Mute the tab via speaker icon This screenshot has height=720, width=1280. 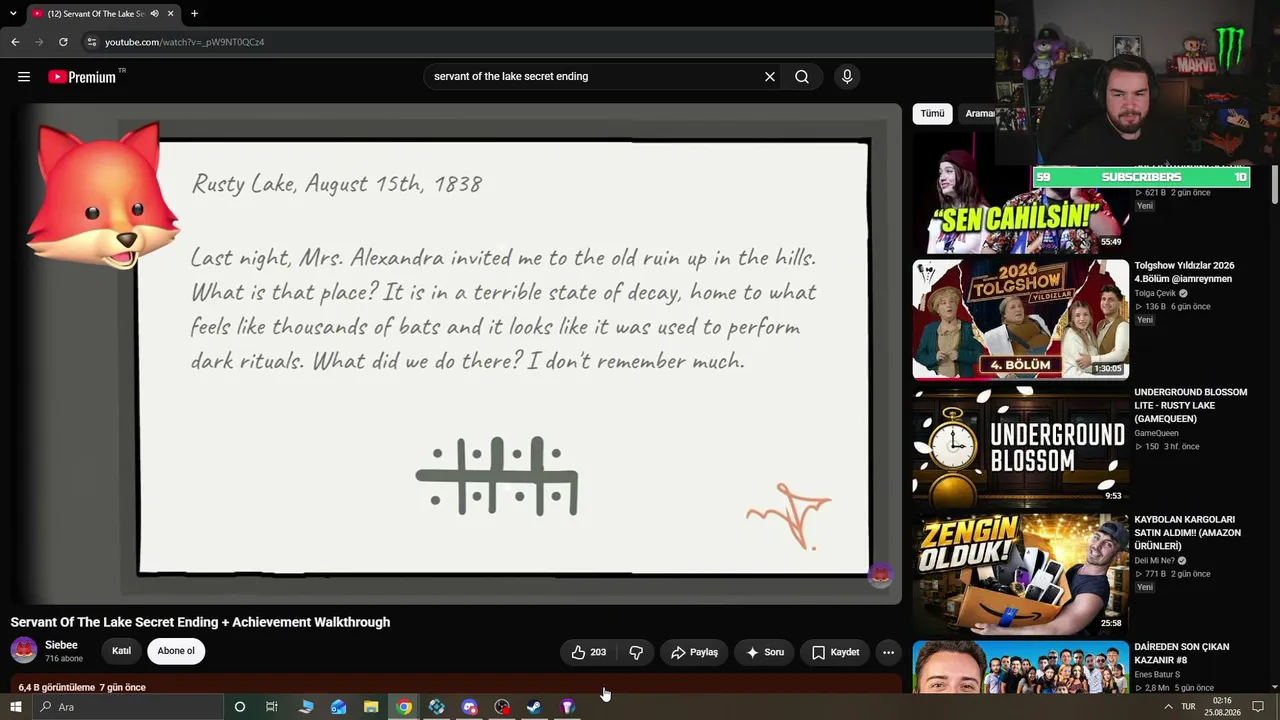(154, 14)
